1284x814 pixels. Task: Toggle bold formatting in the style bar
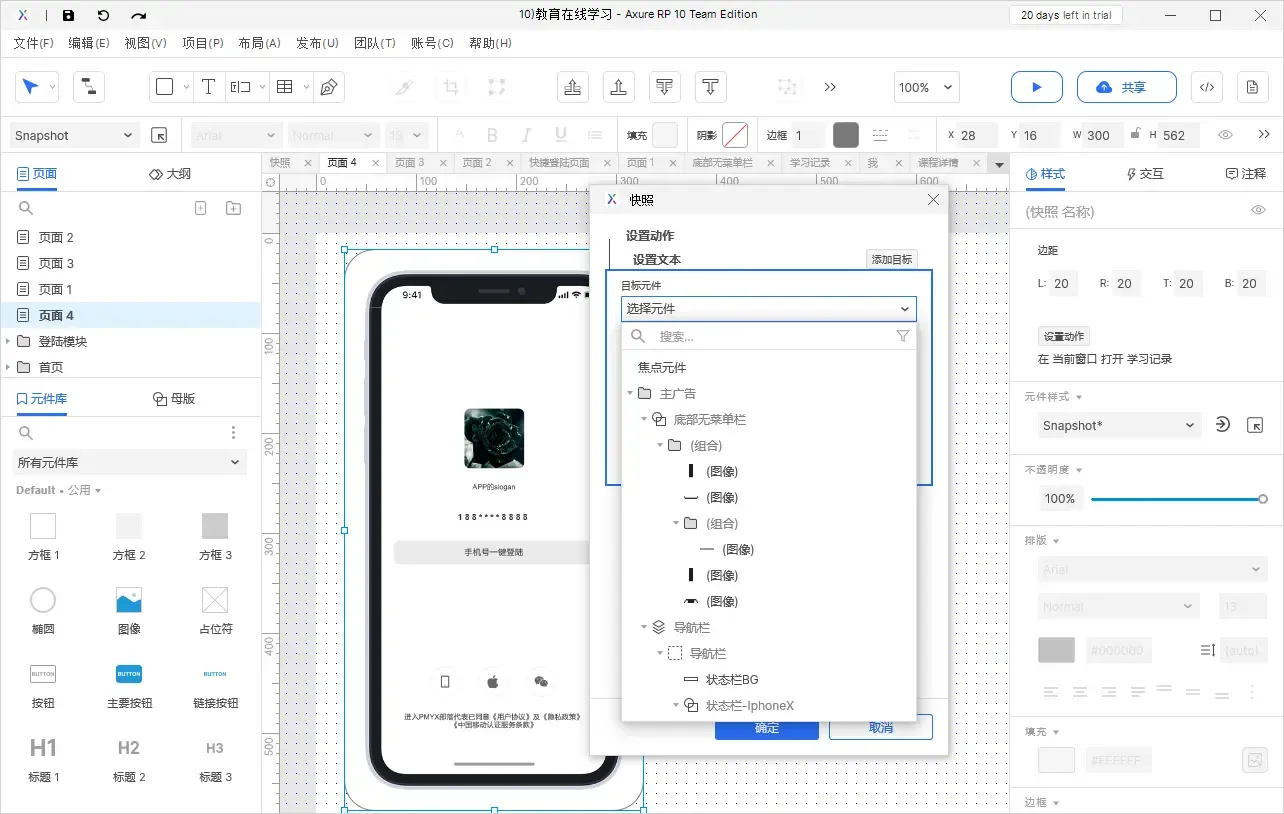[492, 135]
